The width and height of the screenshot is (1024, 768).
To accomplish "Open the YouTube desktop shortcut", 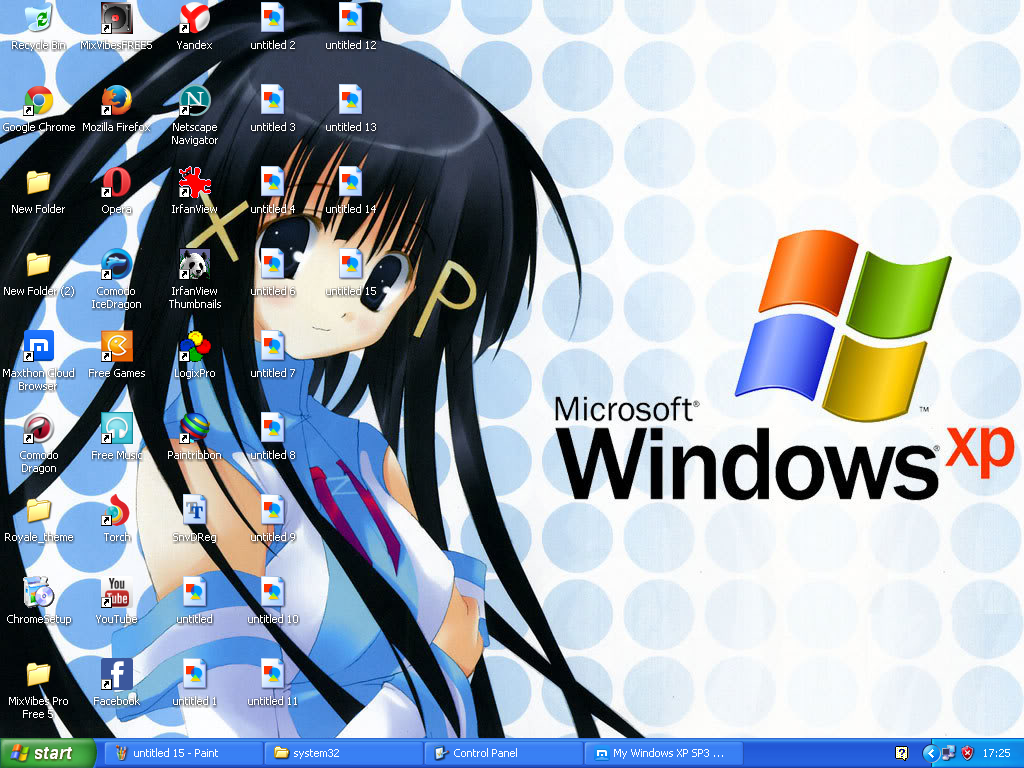I will pyautogui.click(x=116, y=598).
